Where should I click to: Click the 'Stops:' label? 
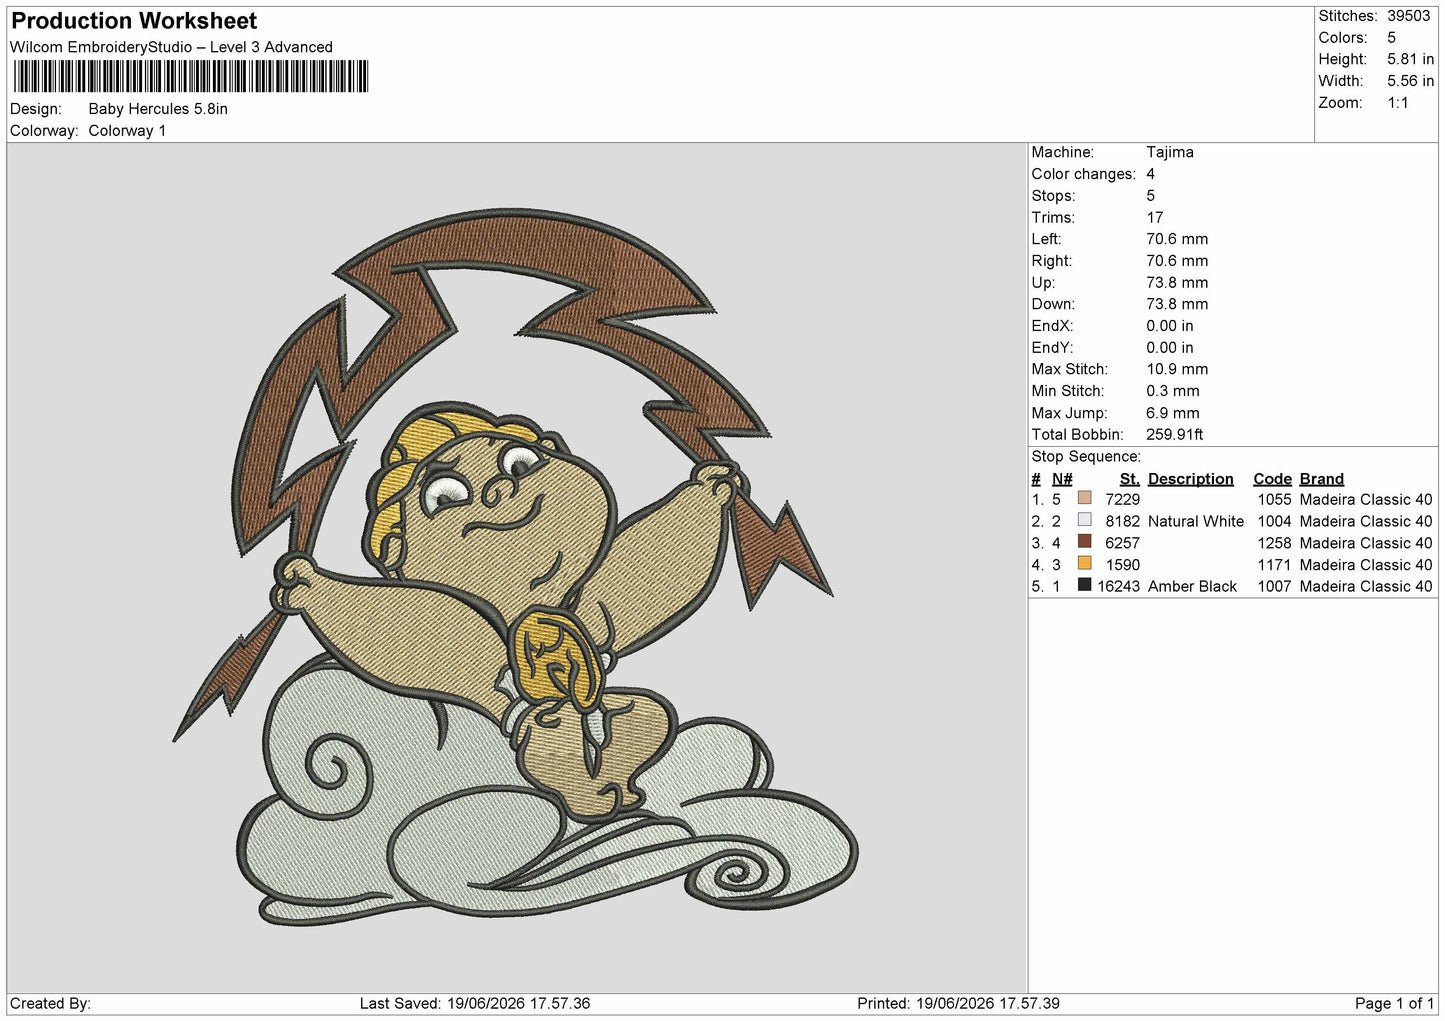(x=1053, y=196)
